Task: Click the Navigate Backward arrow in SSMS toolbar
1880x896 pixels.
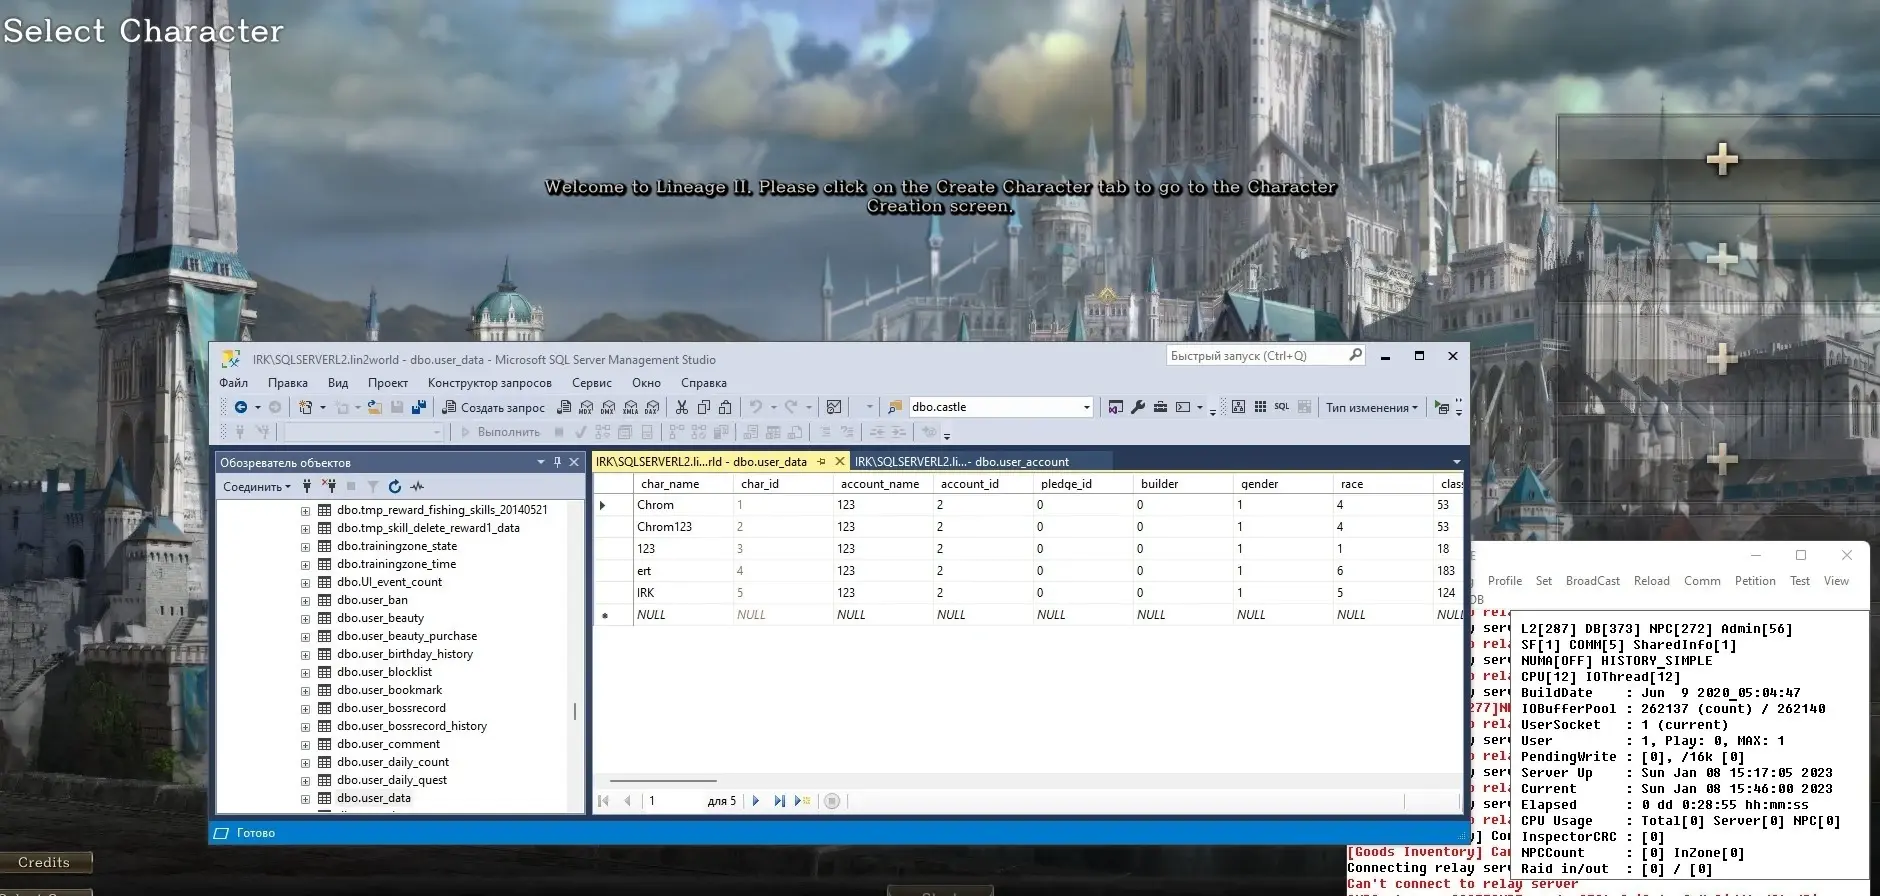Action: tap(241, 407)
